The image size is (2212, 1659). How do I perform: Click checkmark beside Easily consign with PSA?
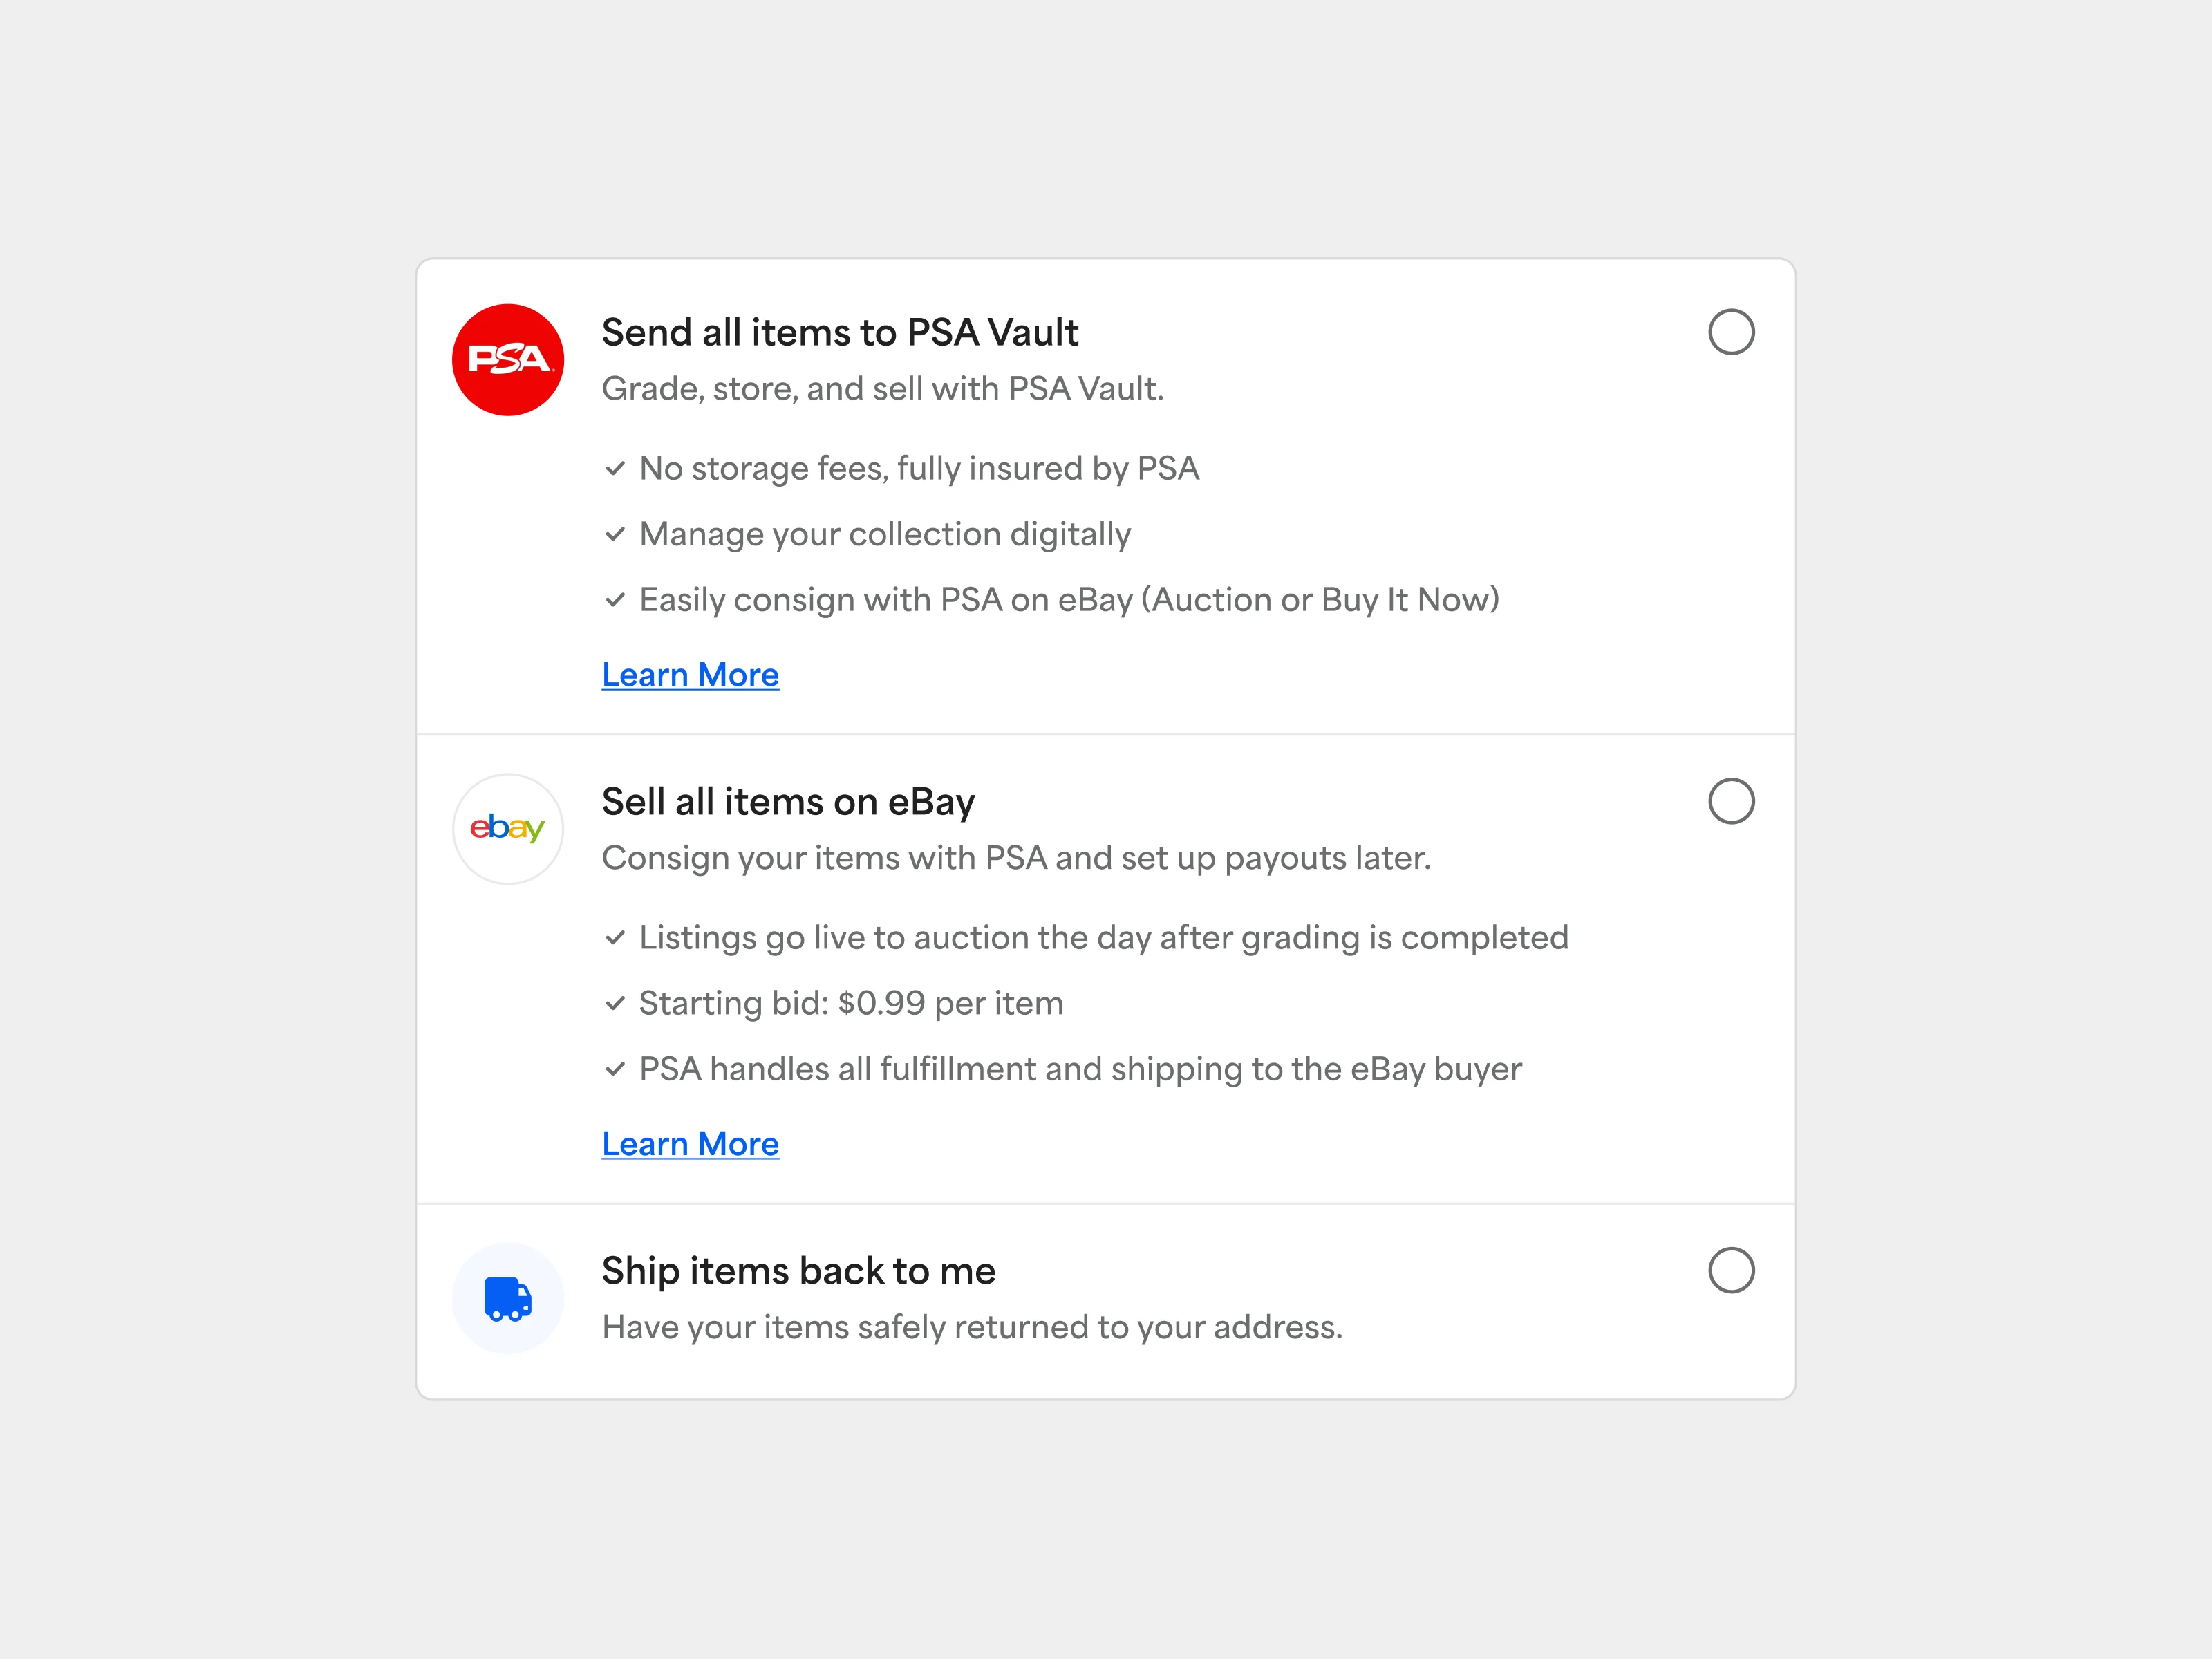[615, 600]
